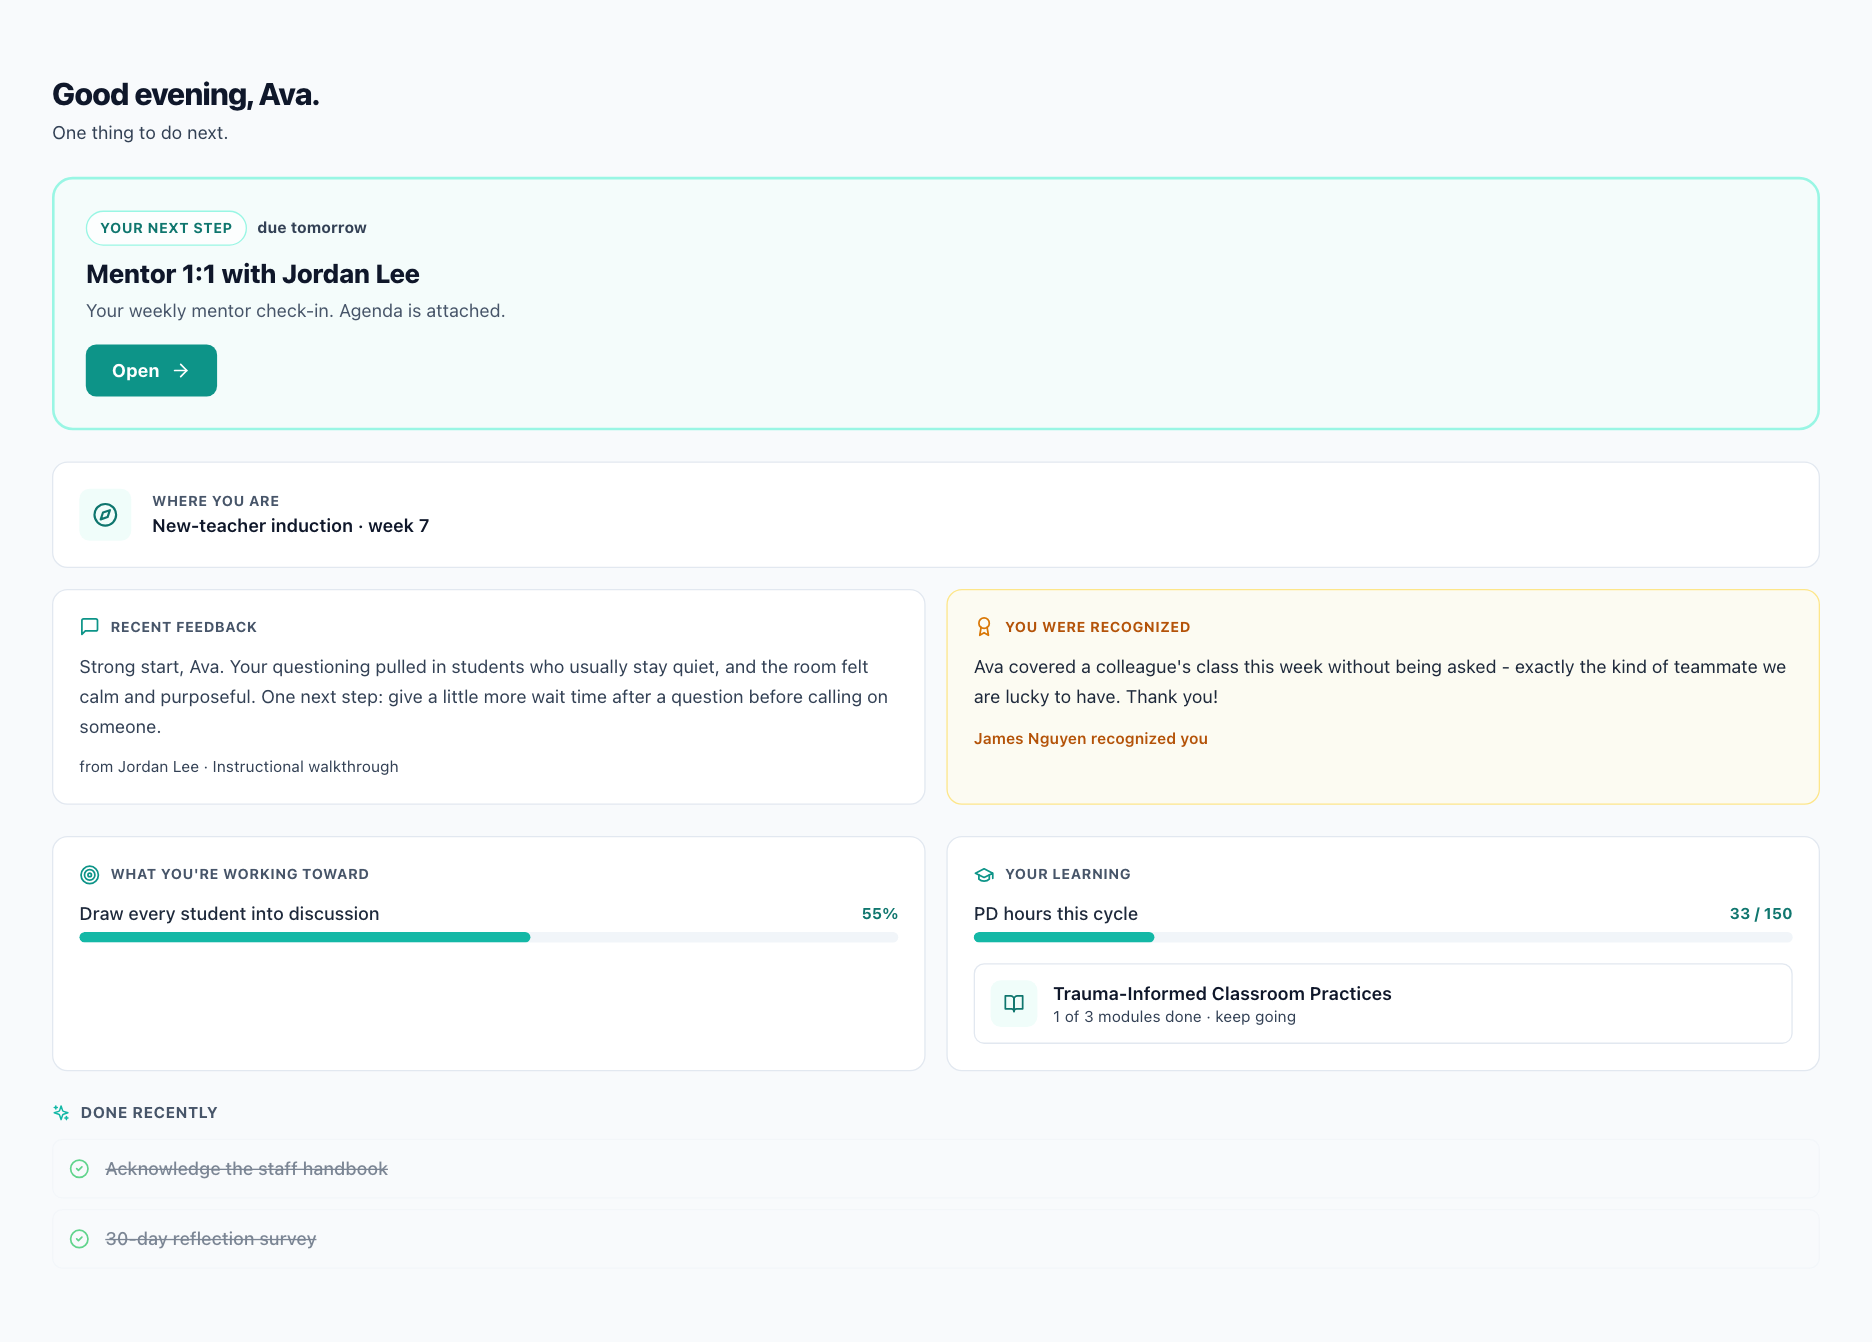The image size is (1872, 1342).
Task: Click the sparkle icon next to Done Recently
Action: [61, 1113]
